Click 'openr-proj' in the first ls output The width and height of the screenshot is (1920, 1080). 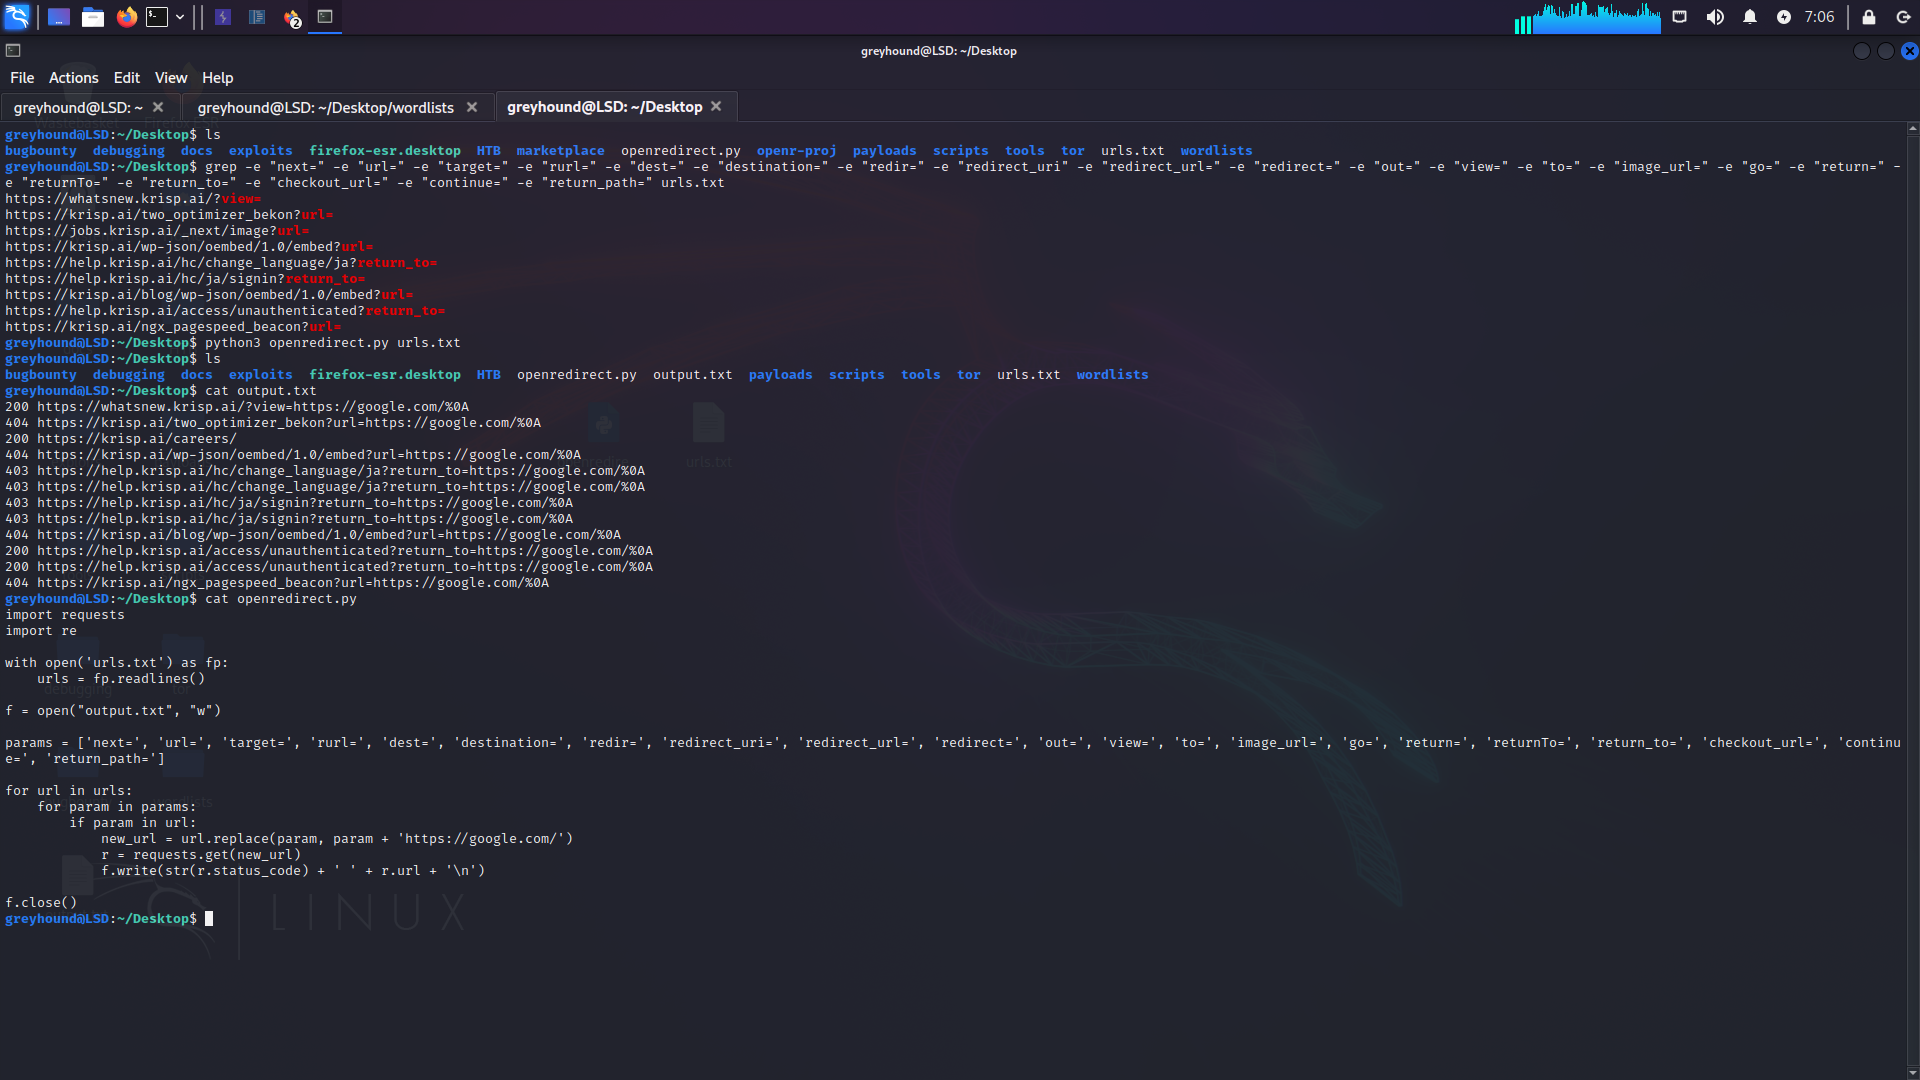coord(796,151)
